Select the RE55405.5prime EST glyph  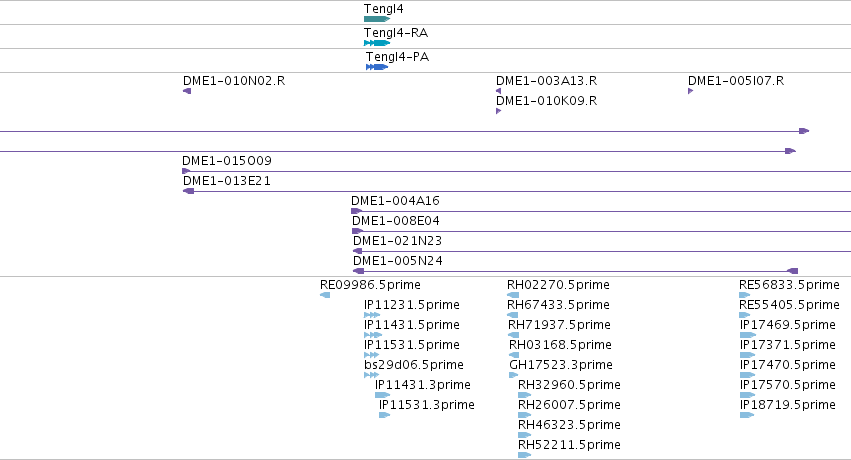click(745, 315)
